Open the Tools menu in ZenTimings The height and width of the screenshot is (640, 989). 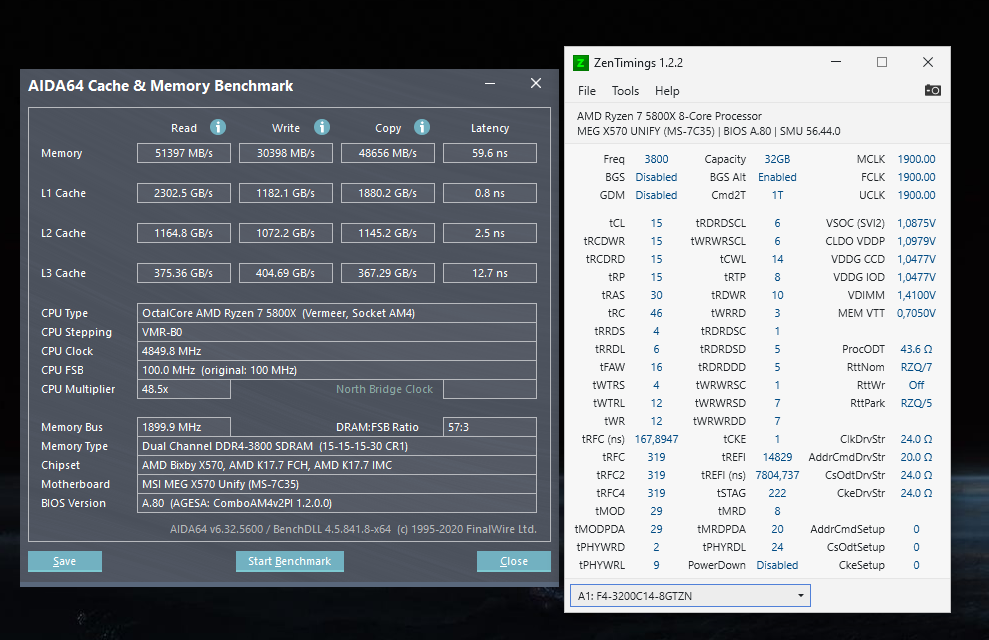point(625,91)
